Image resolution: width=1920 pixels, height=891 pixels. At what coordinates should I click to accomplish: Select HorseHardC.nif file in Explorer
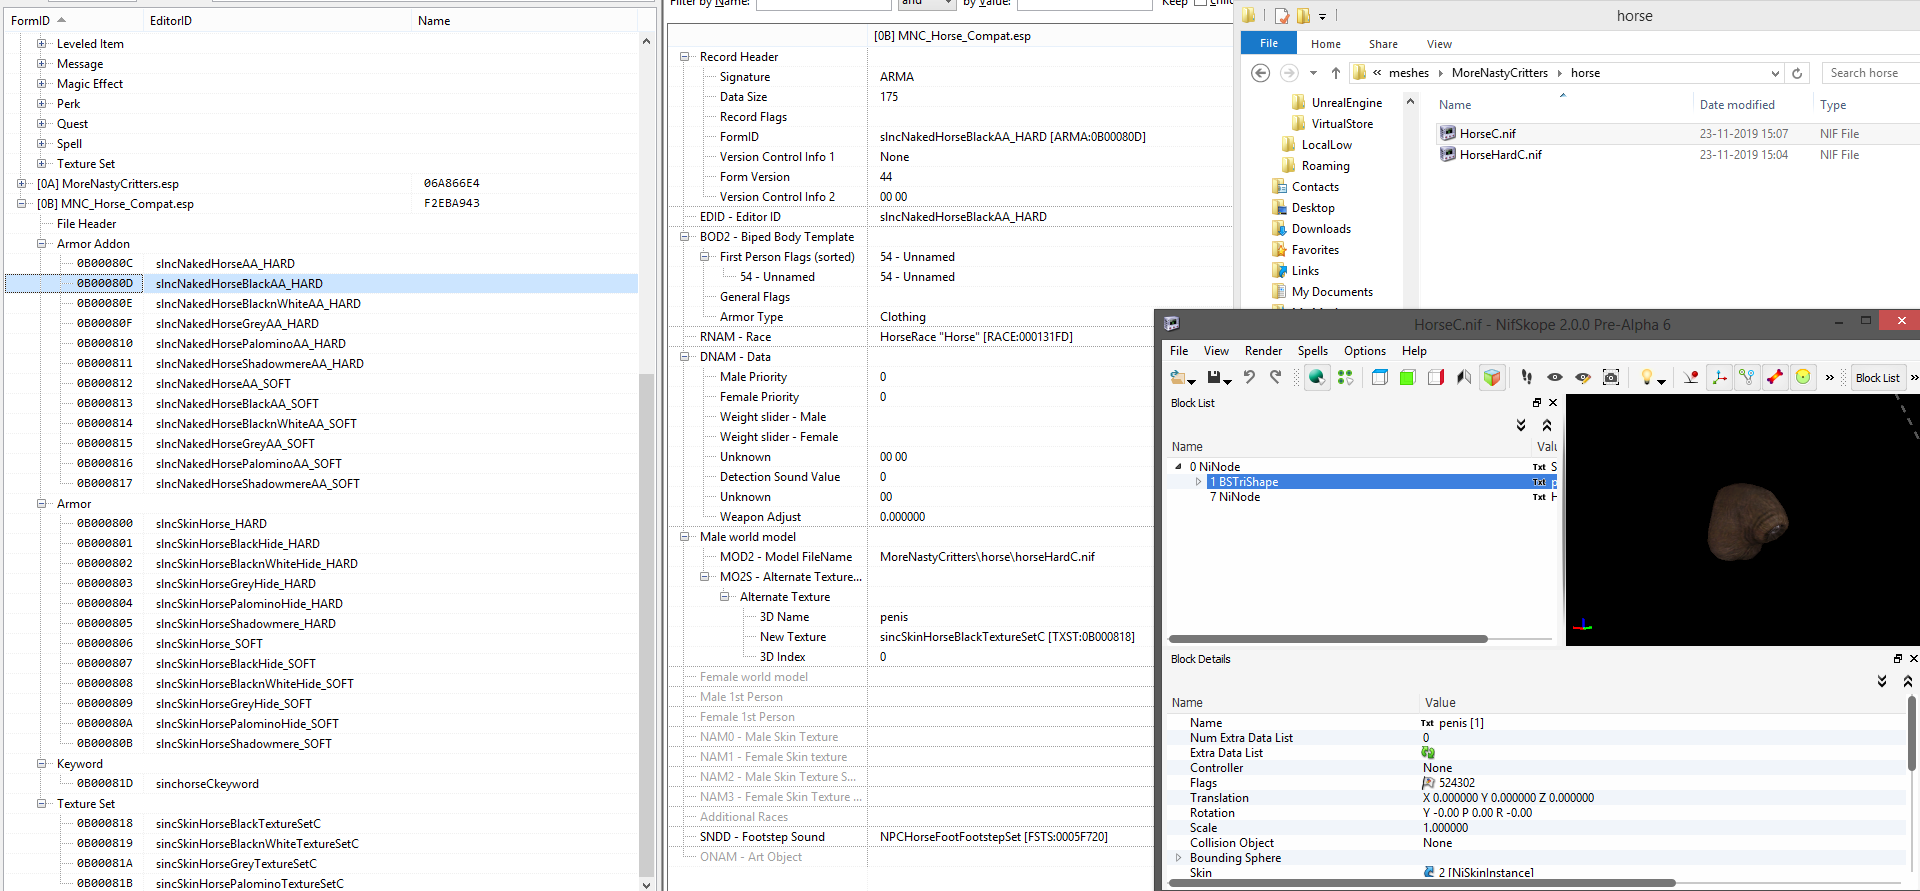coord(1500,155)
